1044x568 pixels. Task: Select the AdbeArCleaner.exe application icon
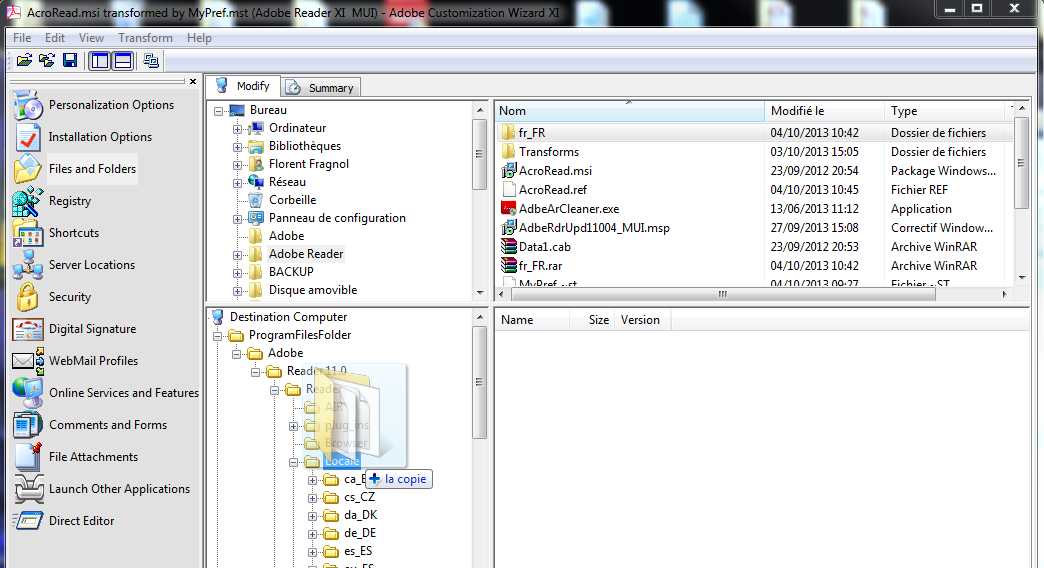point(509,209)
